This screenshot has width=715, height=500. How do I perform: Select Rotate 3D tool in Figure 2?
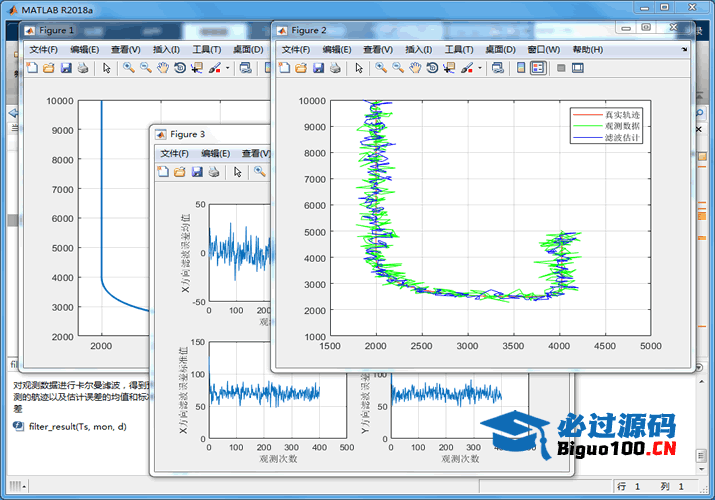(x=432, y=68)
